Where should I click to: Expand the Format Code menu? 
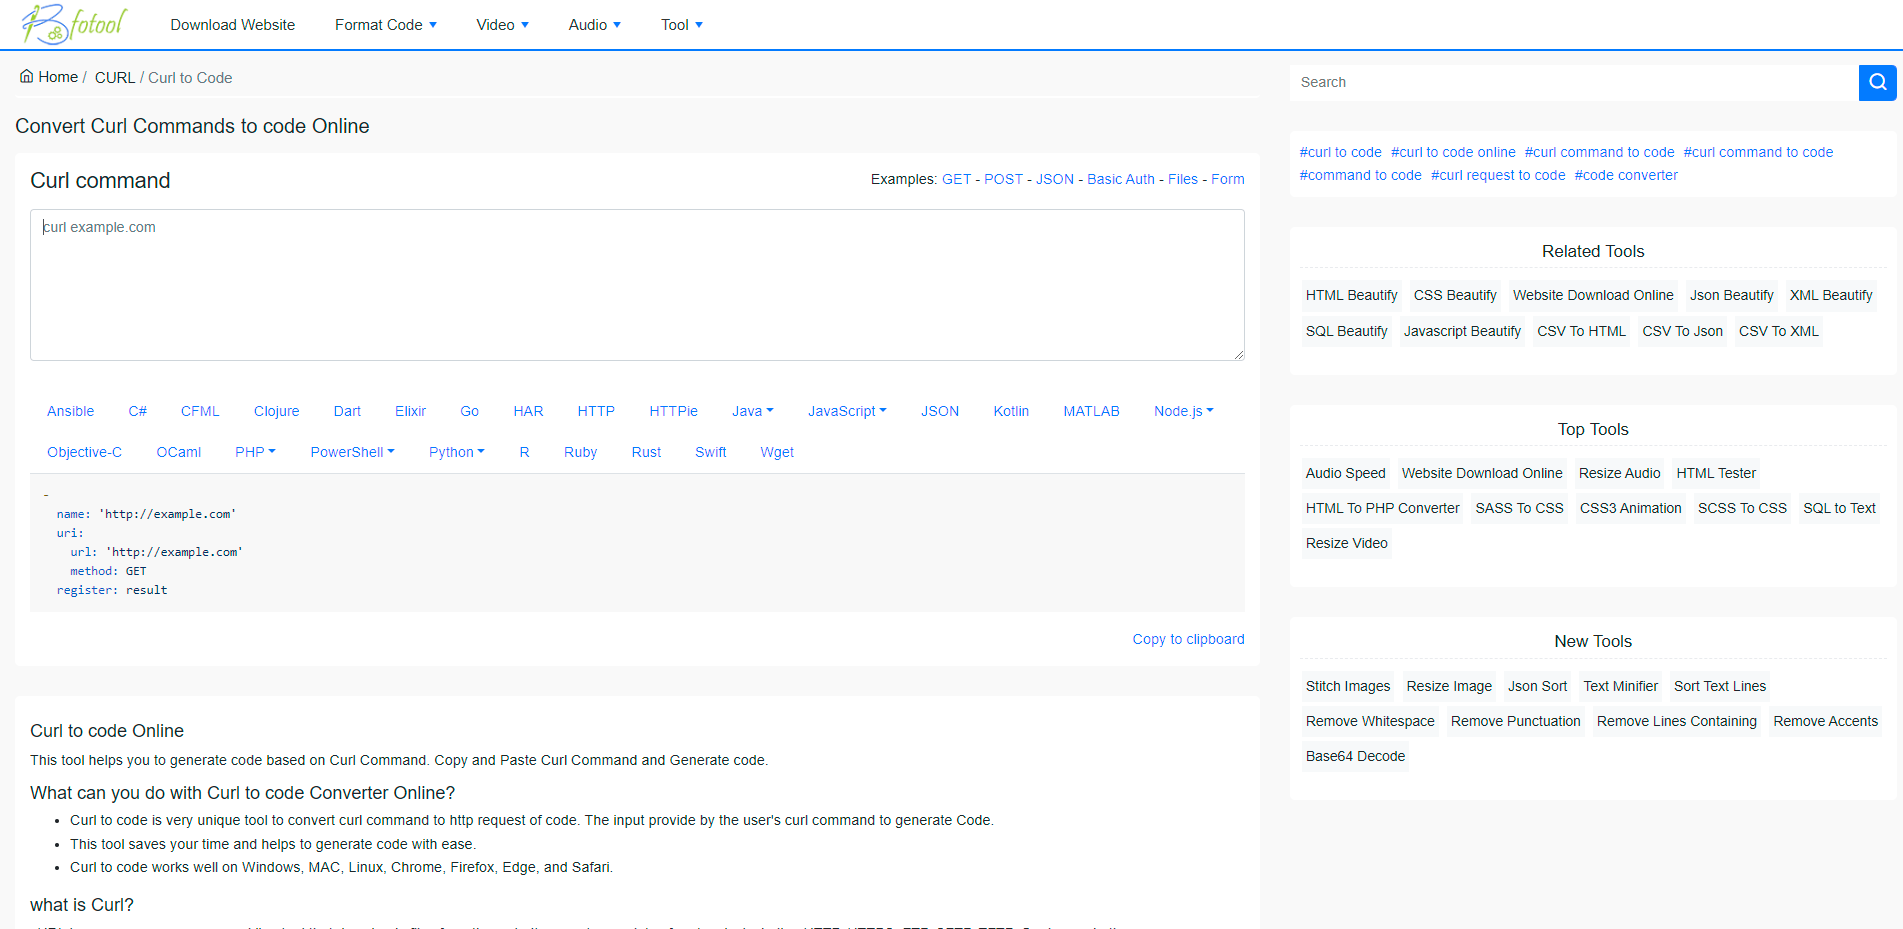(x=385, y=25)
